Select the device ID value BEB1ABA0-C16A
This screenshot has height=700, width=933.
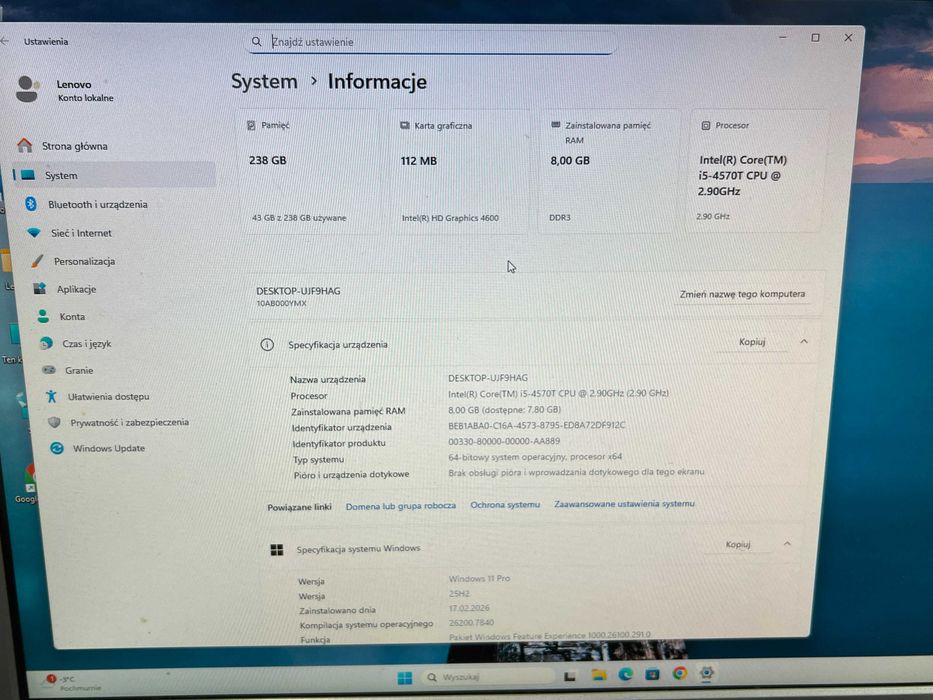coord(537,425)
